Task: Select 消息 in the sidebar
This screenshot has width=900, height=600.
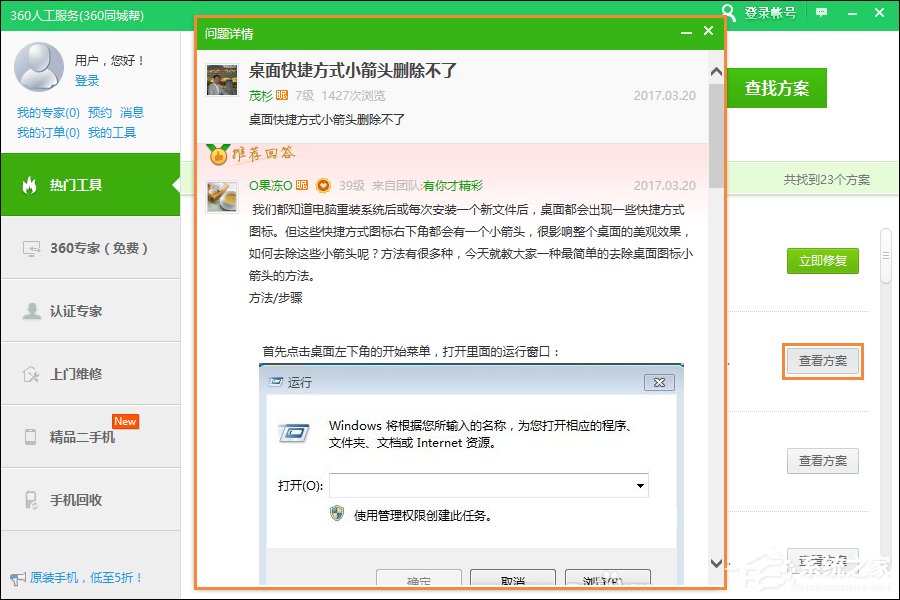Action: click(x=131, y=113)
